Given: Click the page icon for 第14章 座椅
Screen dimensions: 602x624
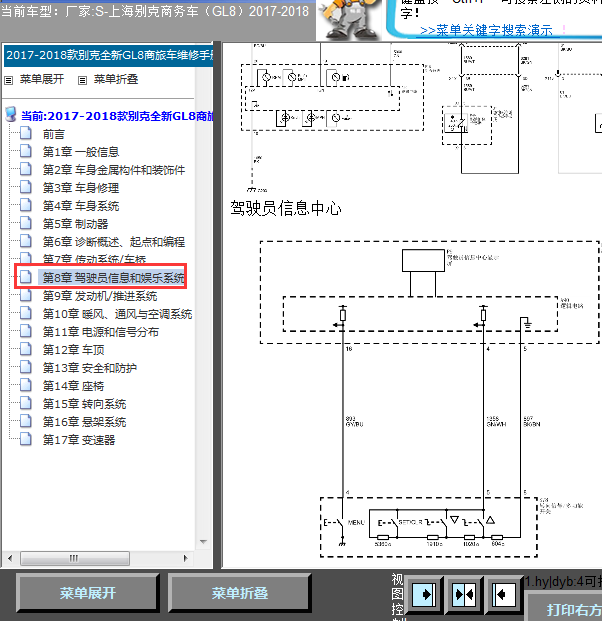Looking at the screenshot, I should [26, 385].
